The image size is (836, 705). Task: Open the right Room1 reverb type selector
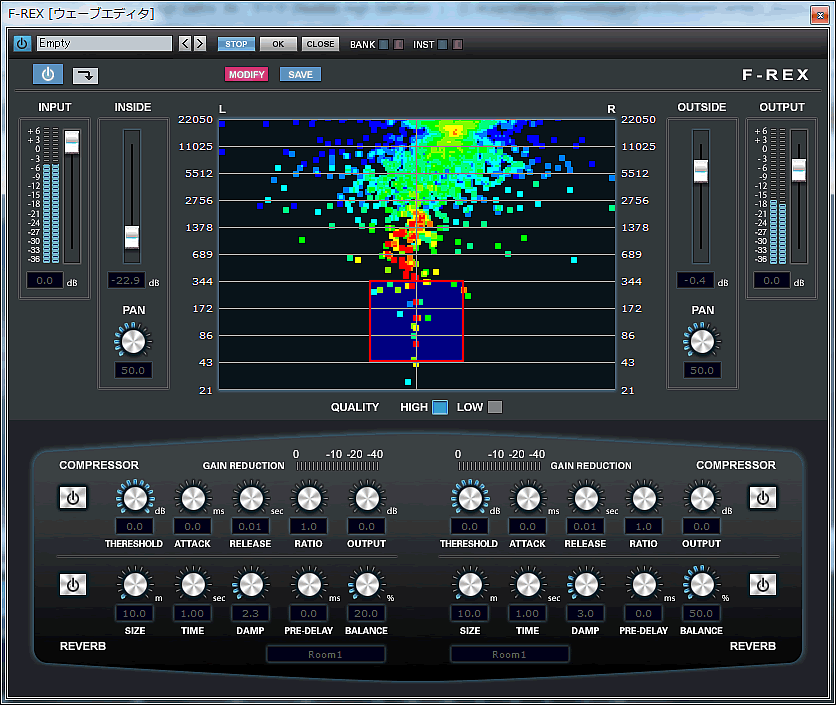pyautogui.click(x=509, y=654)
